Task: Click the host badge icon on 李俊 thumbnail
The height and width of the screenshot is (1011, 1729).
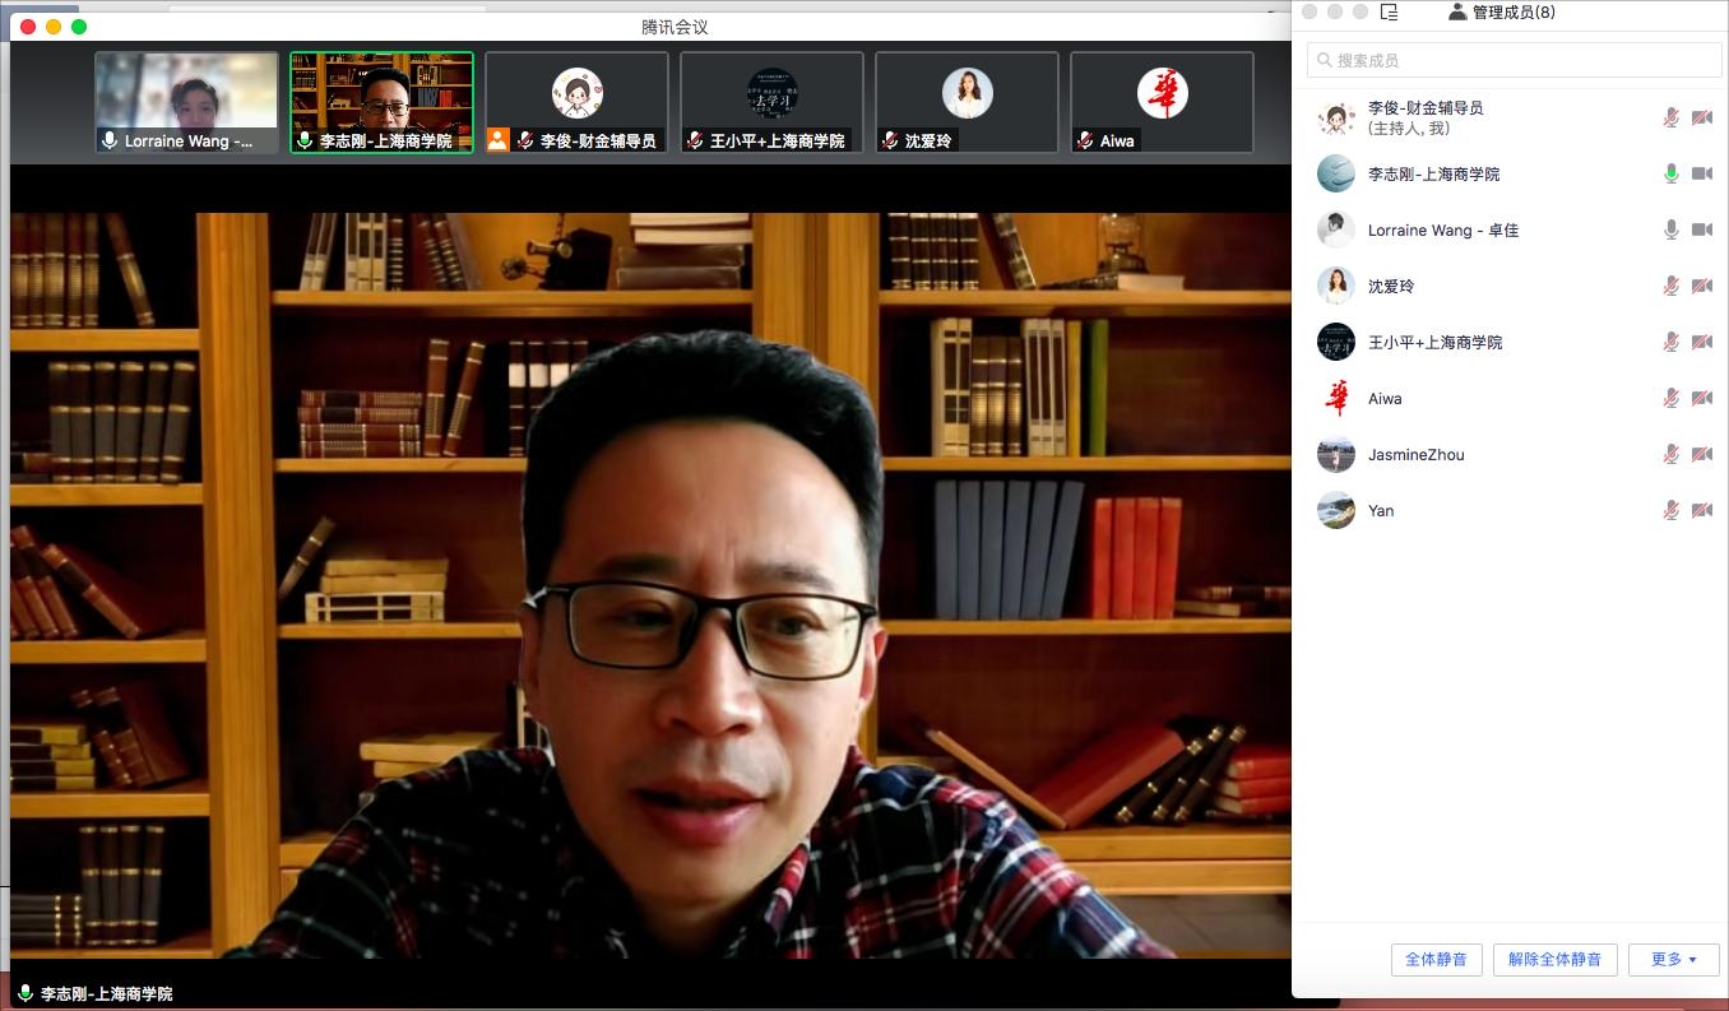Action: click(x=498, y=141)
